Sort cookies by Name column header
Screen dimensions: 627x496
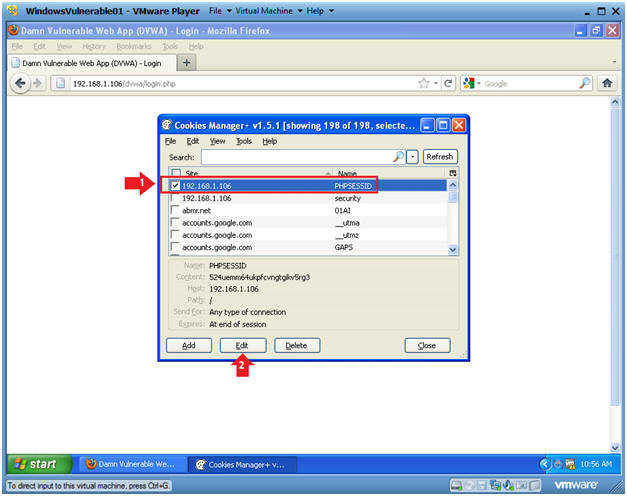point(390,173)
